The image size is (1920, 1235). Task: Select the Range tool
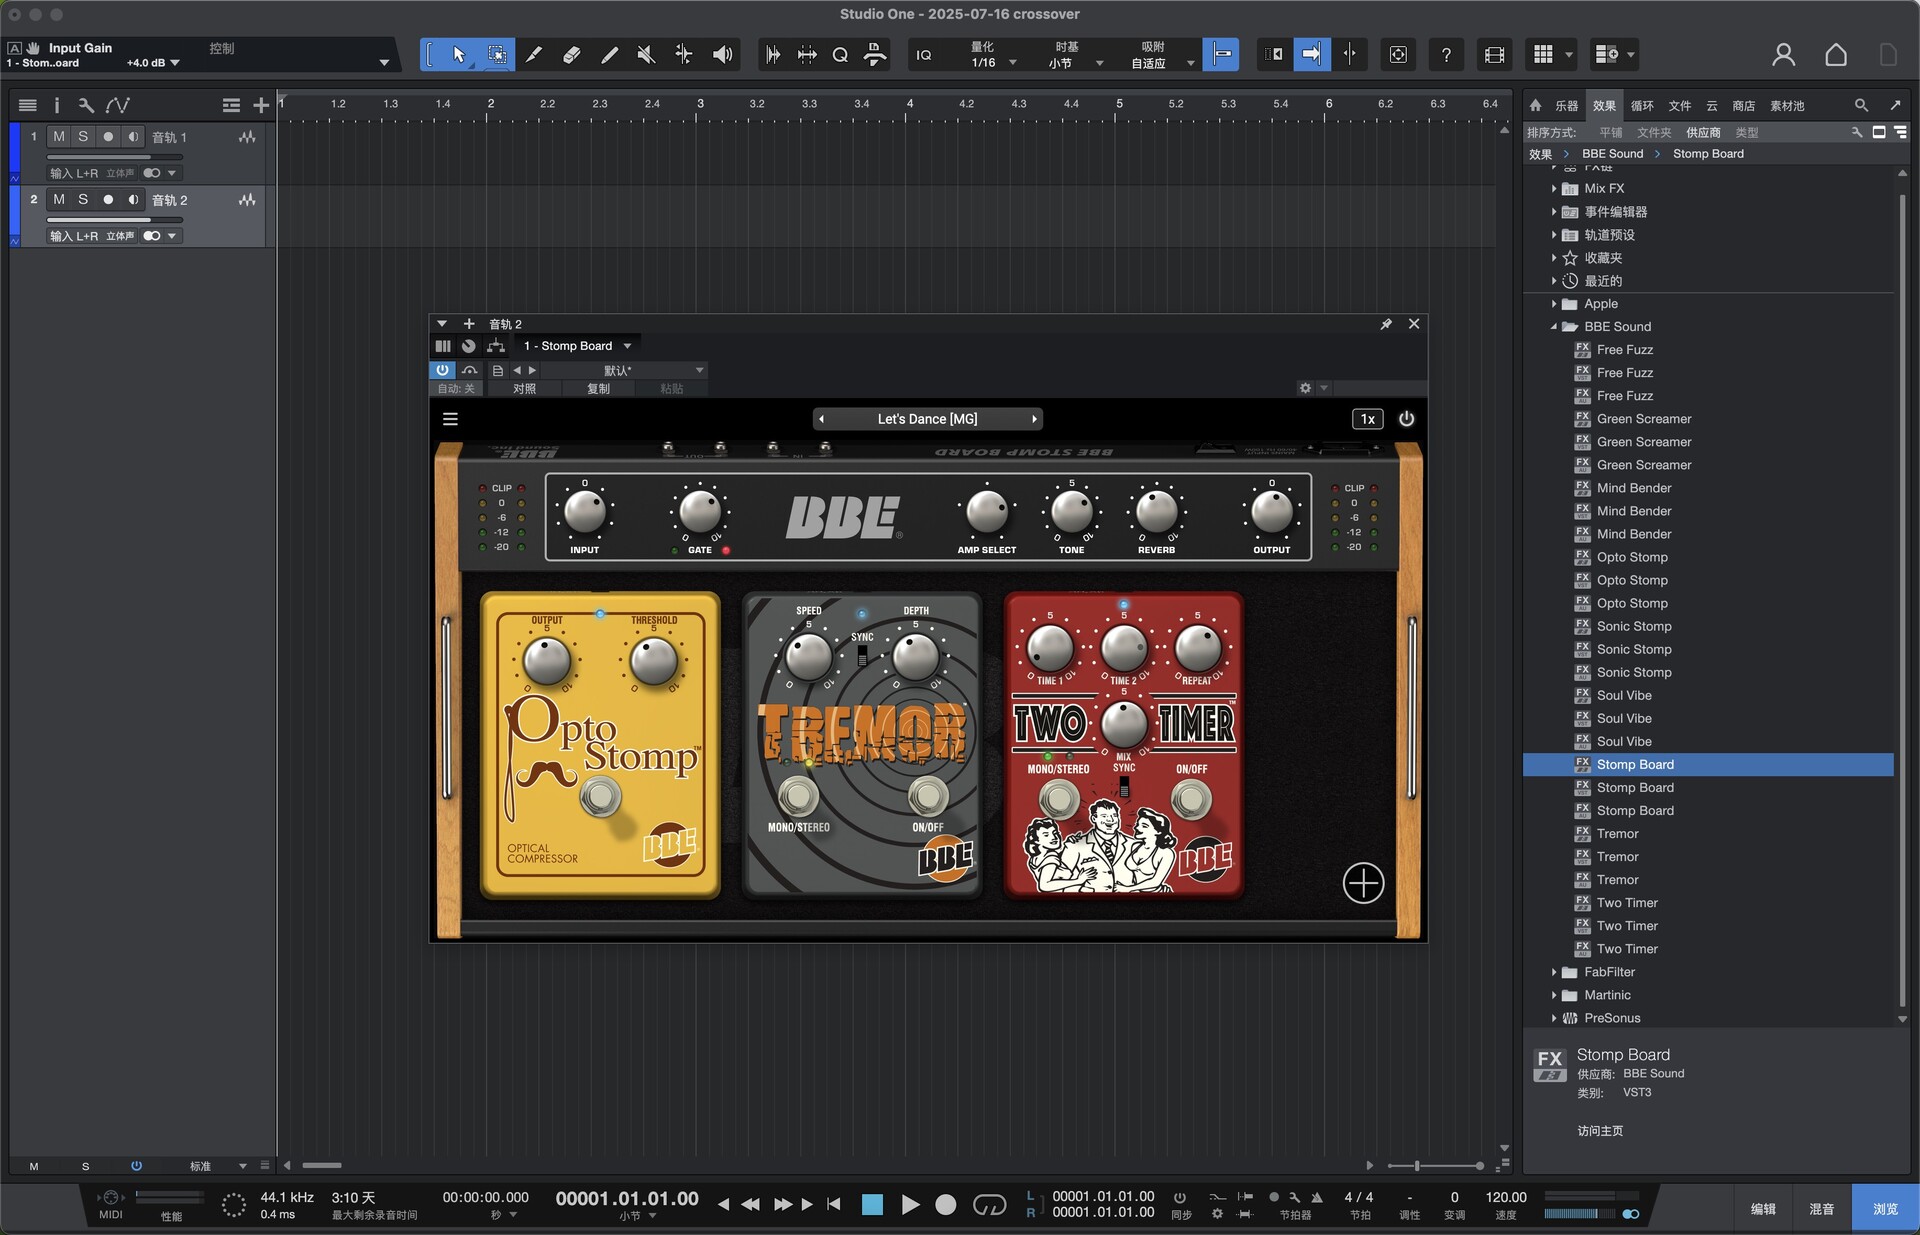coord(497,55)
